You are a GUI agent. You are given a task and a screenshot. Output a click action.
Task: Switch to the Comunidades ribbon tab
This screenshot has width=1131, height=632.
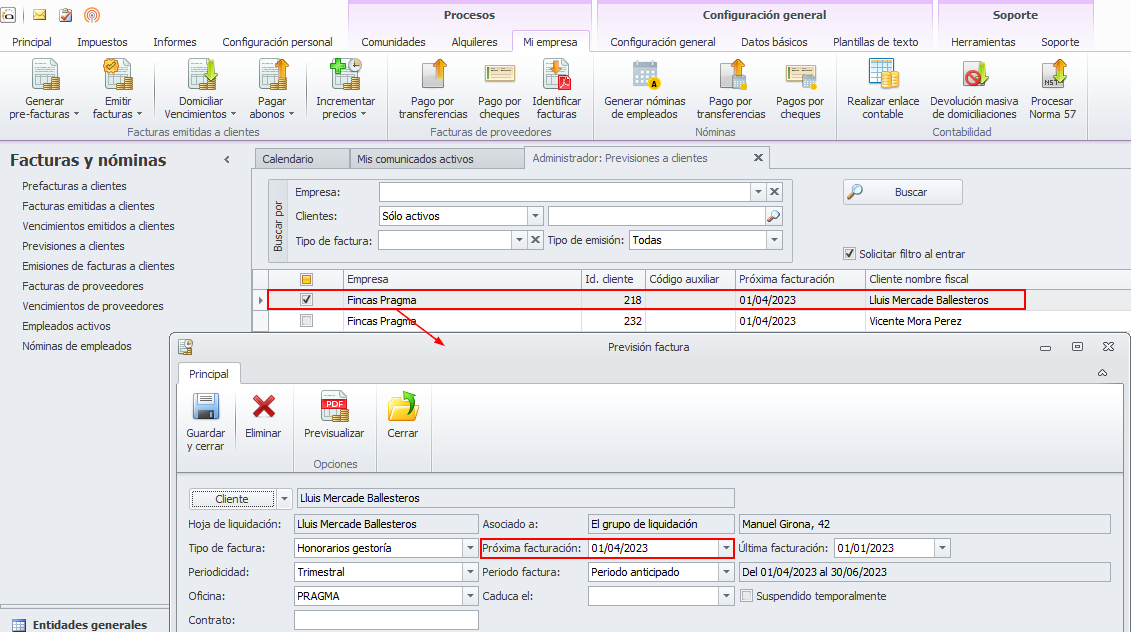tap(393, 42)
